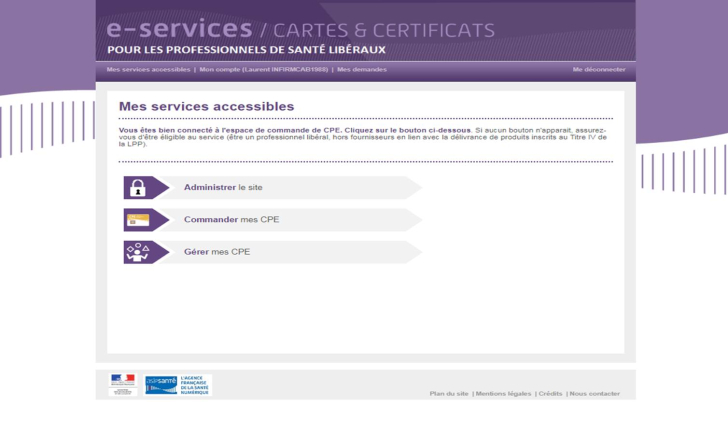
Task: Open "Gérer mes CPE" service
Action: (217, 252)
